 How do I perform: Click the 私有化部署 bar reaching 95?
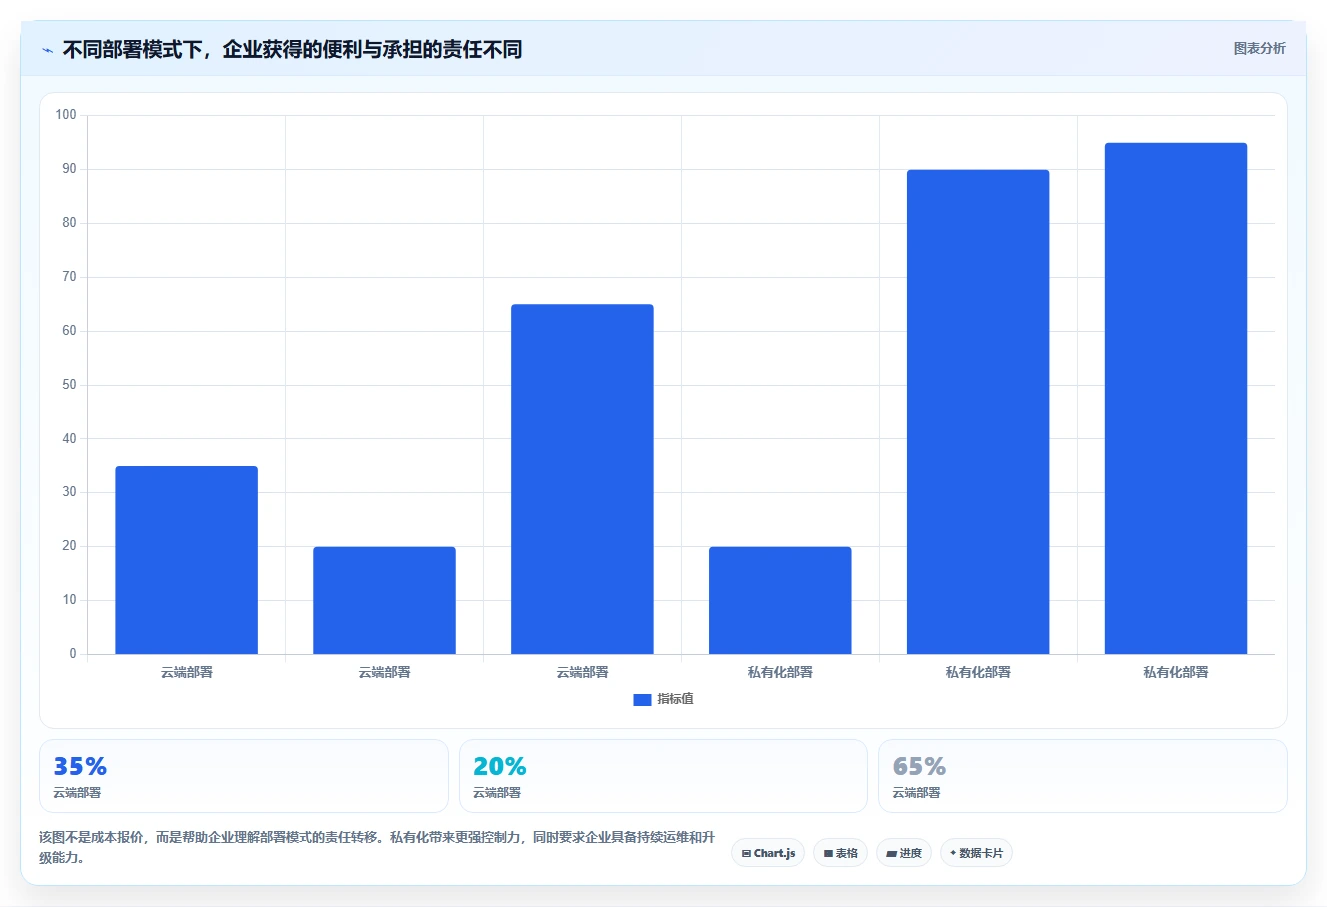[1176, 398]
